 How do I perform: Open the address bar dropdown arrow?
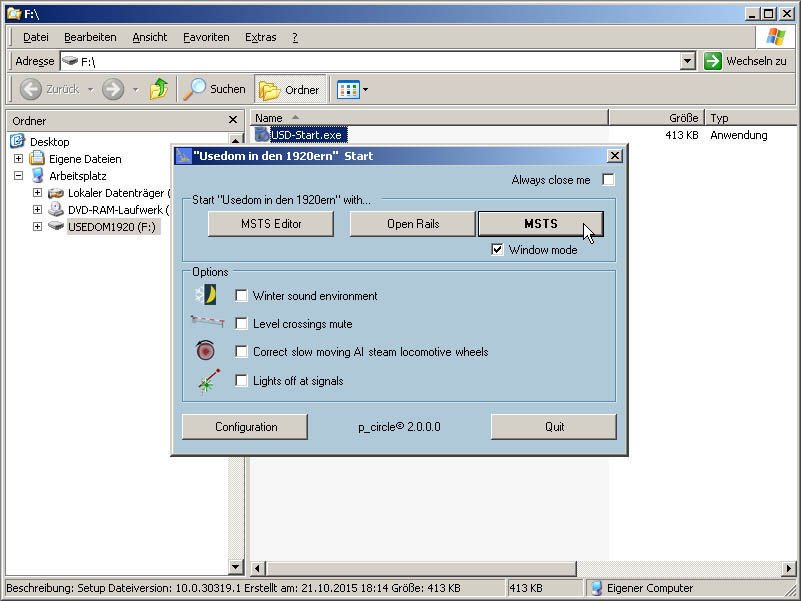point(687,61)
